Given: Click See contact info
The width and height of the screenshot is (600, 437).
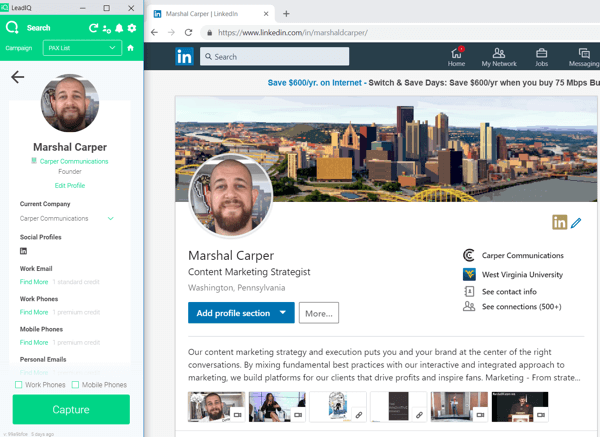Looking at the screenshot, I should pyautogui.click(x=509, y=292).
